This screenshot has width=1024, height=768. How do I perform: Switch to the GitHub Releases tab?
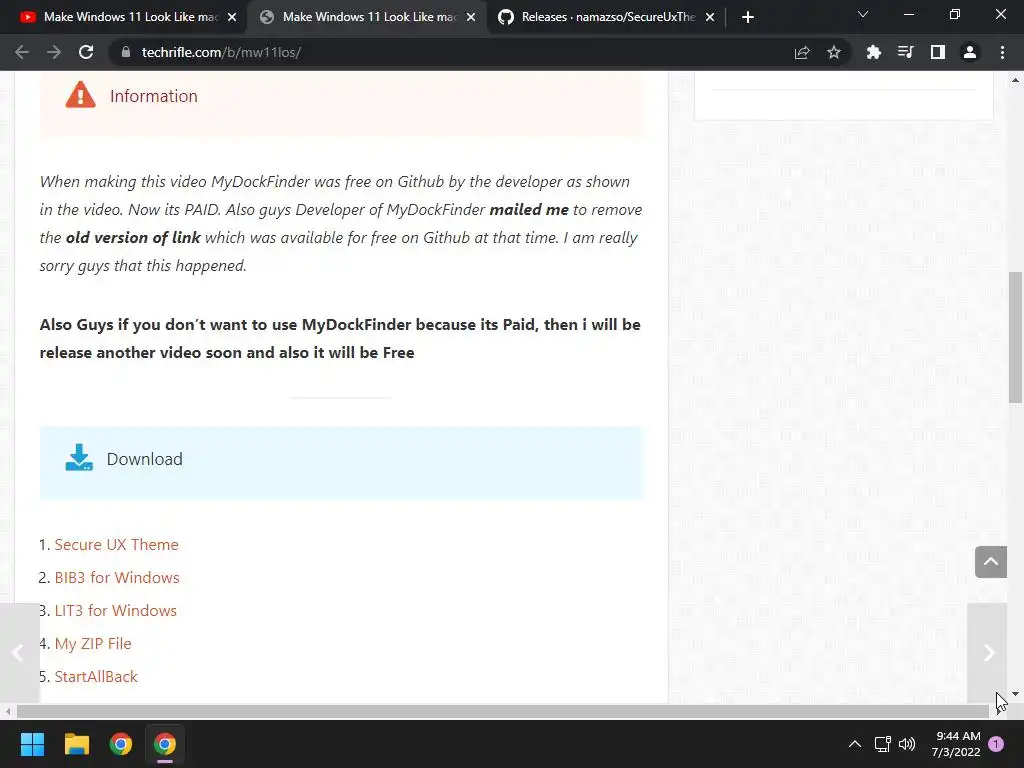coord(606,17)
